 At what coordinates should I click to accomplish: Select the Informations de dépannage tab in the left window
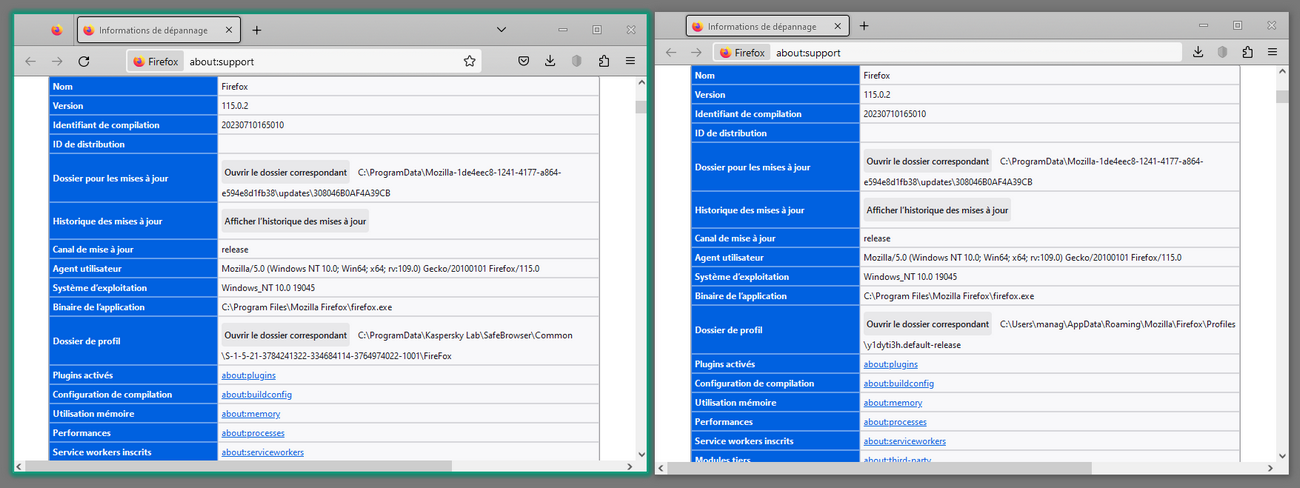[x=150, y=30]
